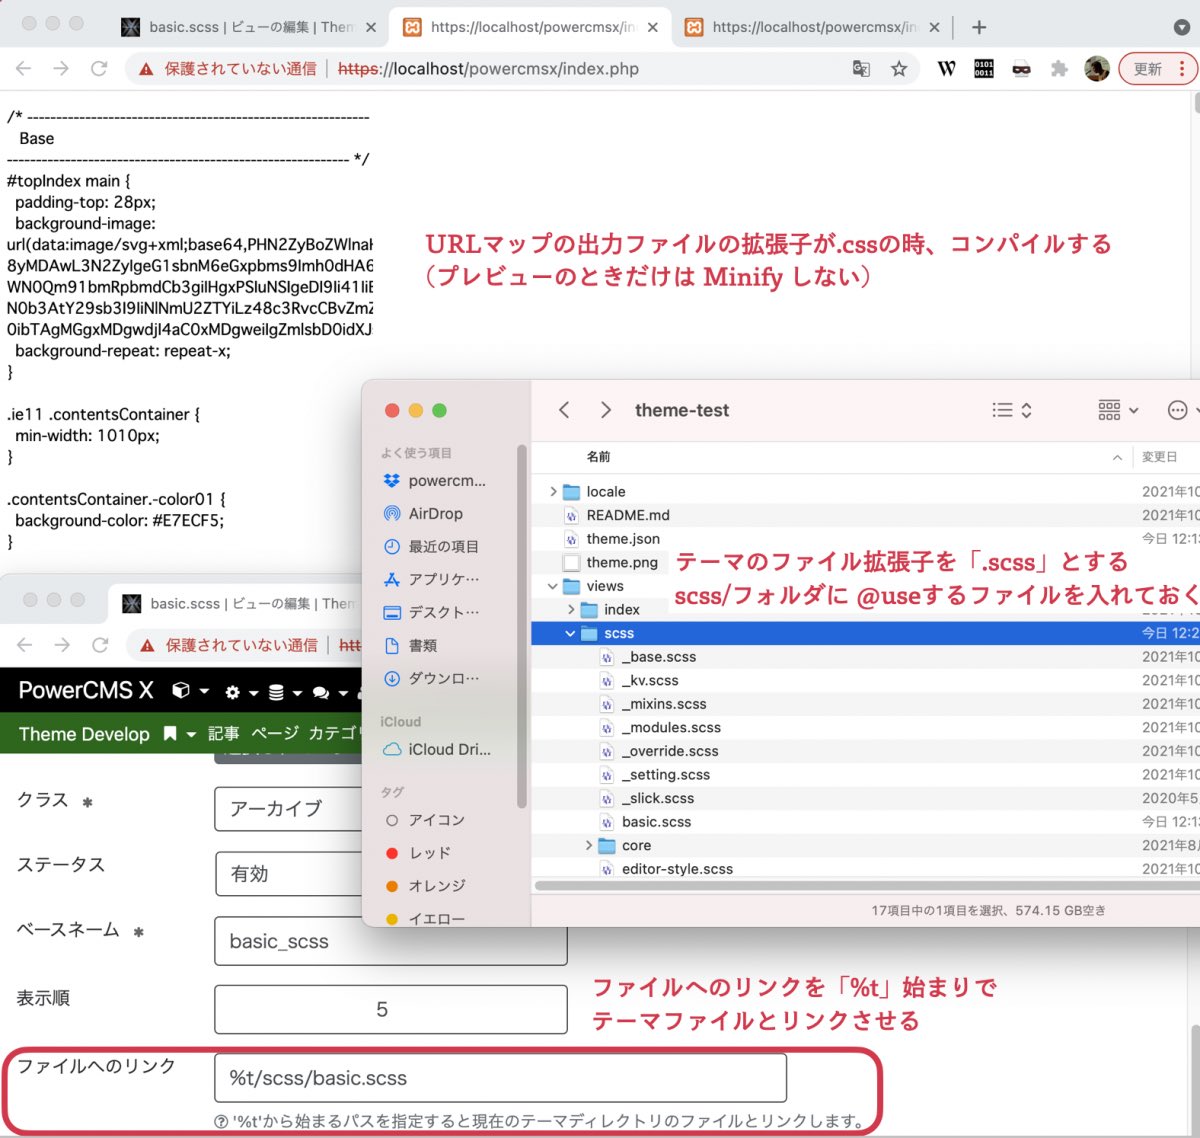Switch to basic.scss ビューの編集 tab

250,27
